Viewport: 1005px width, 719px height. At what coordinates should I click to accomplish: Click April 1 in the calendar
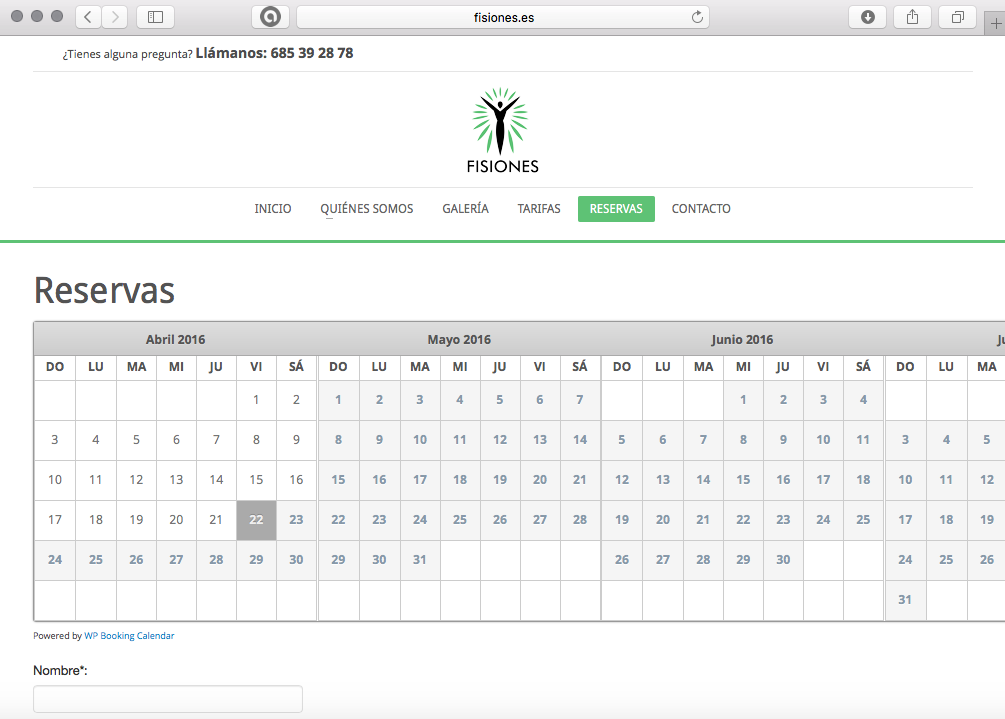coord(256,400)
